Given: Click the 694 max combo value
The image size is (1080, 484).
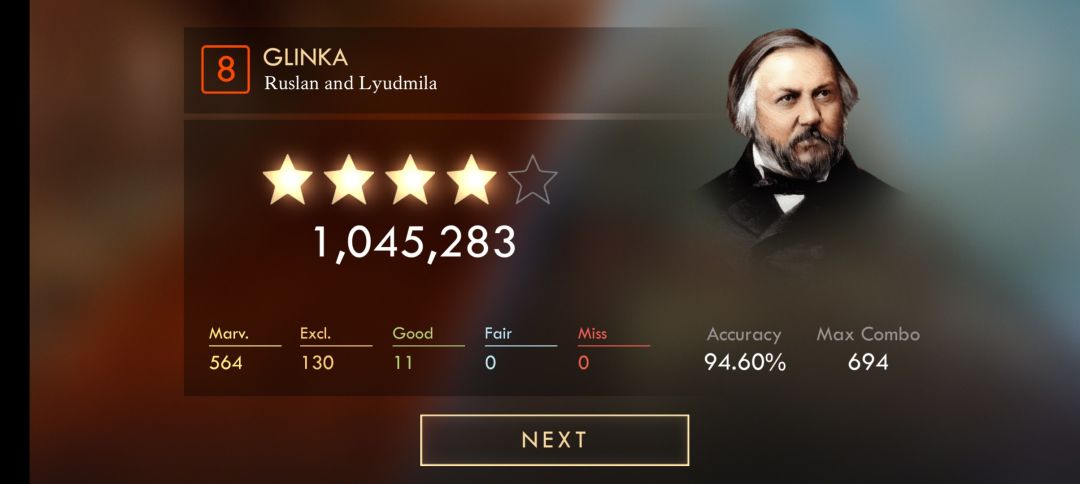Looking at the screenshot, I should pos(868,362).
